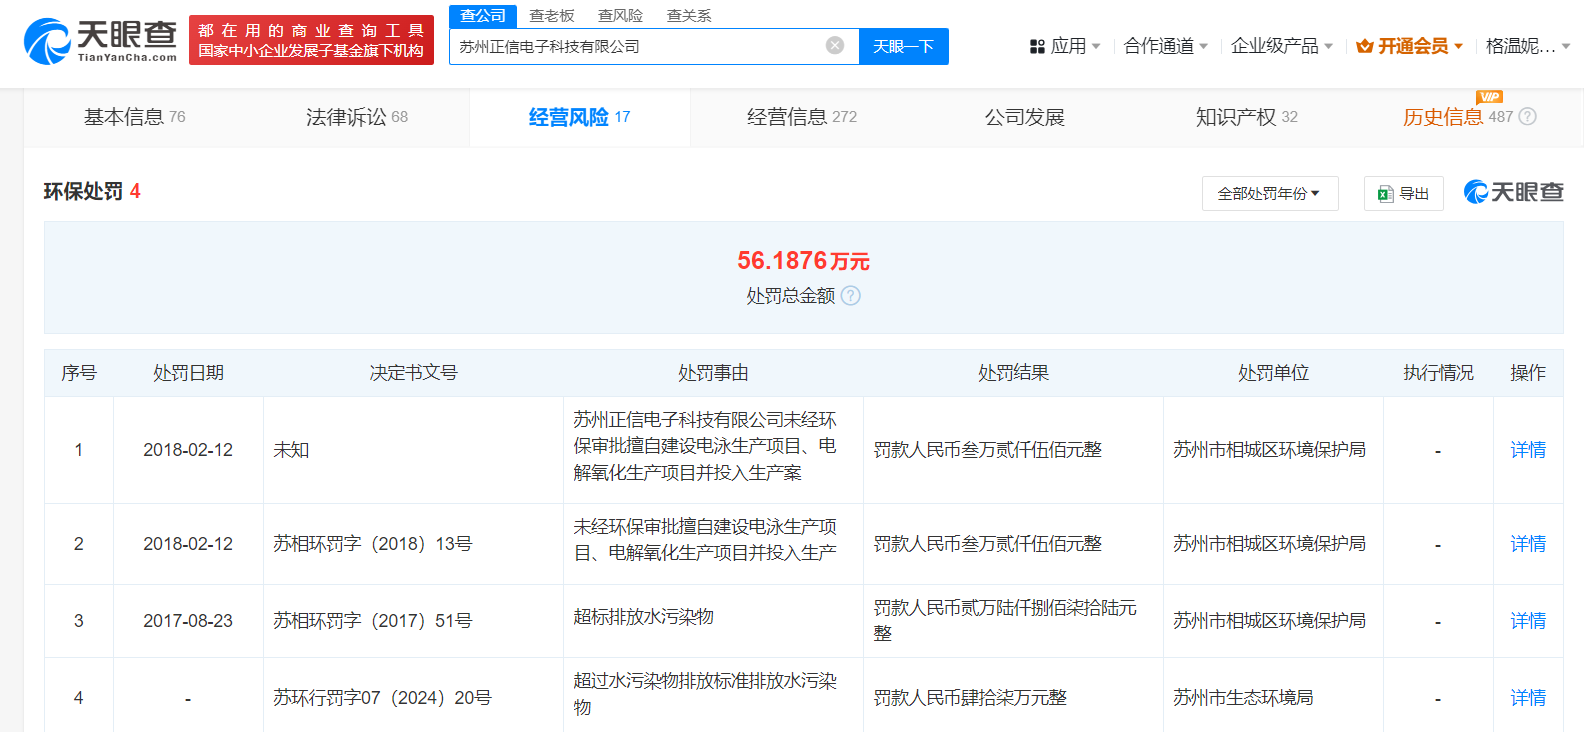Expand the 企业级产品 dropdown menu
The height and width of the screenshot is (732, 1584).
point(1282,46)
